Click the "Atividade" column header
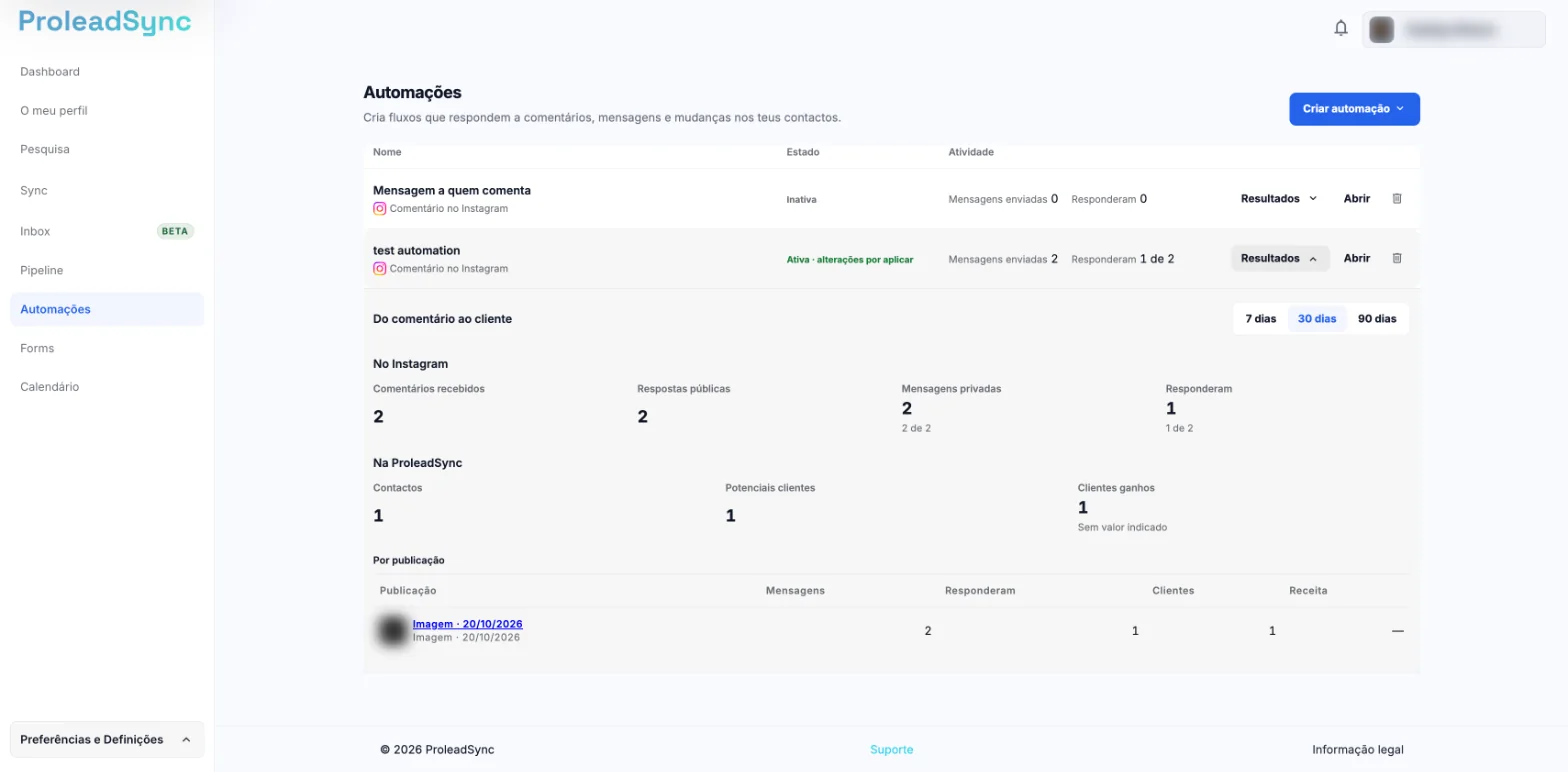This screenshot has height=772, width=1568. (x=971, y=152)
